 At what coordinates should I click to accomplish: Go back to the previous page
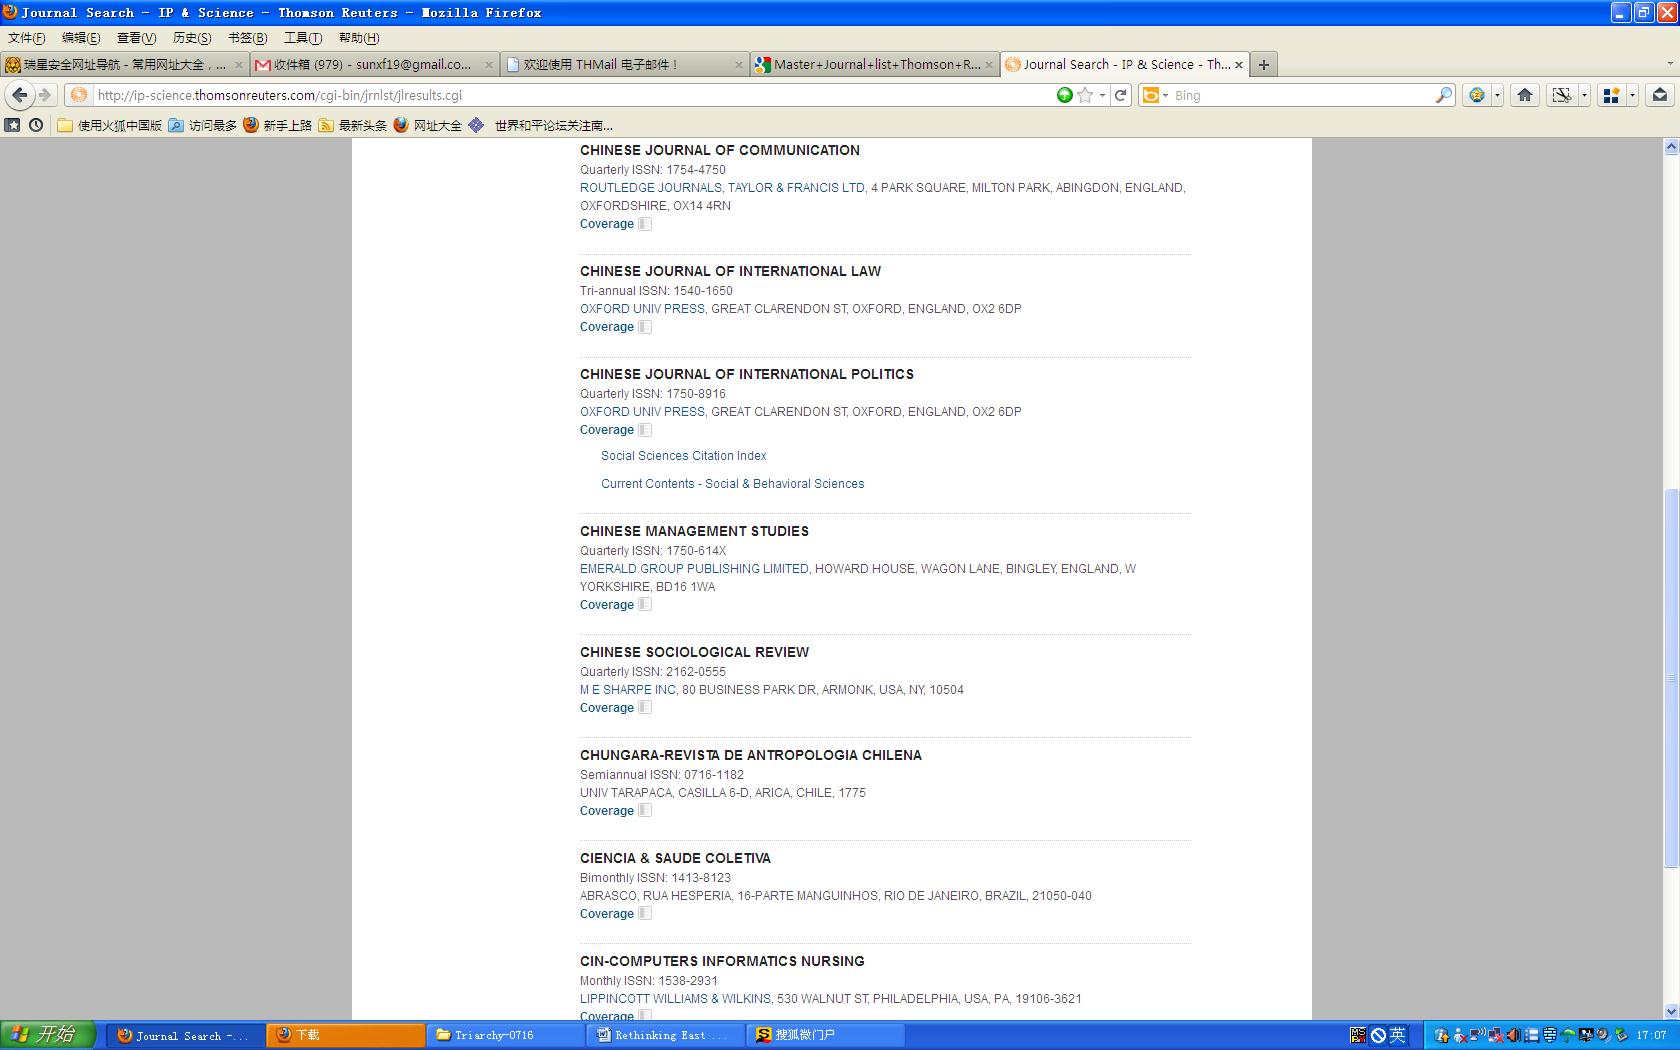click(19, 95)
